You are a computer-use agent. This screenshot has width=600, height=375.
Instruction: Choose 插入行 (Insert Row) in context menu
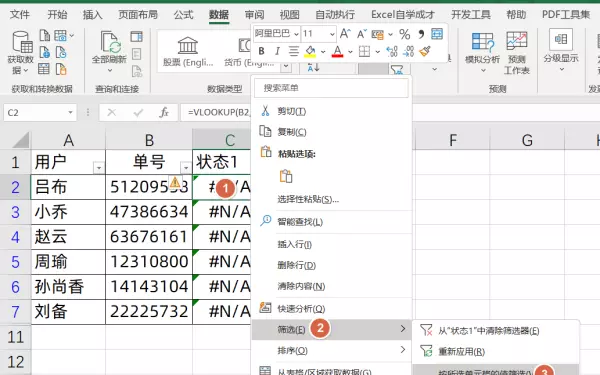pos(331,244)
